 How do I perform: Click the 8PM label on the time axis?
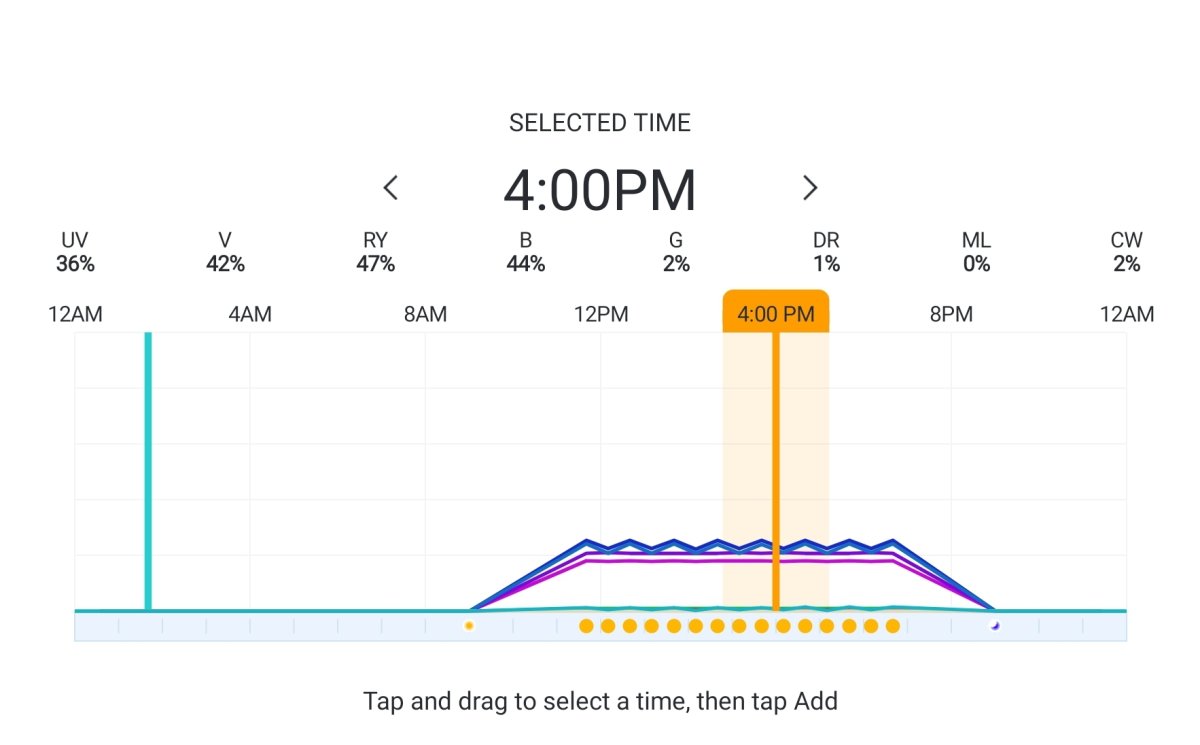coord(951,315)
